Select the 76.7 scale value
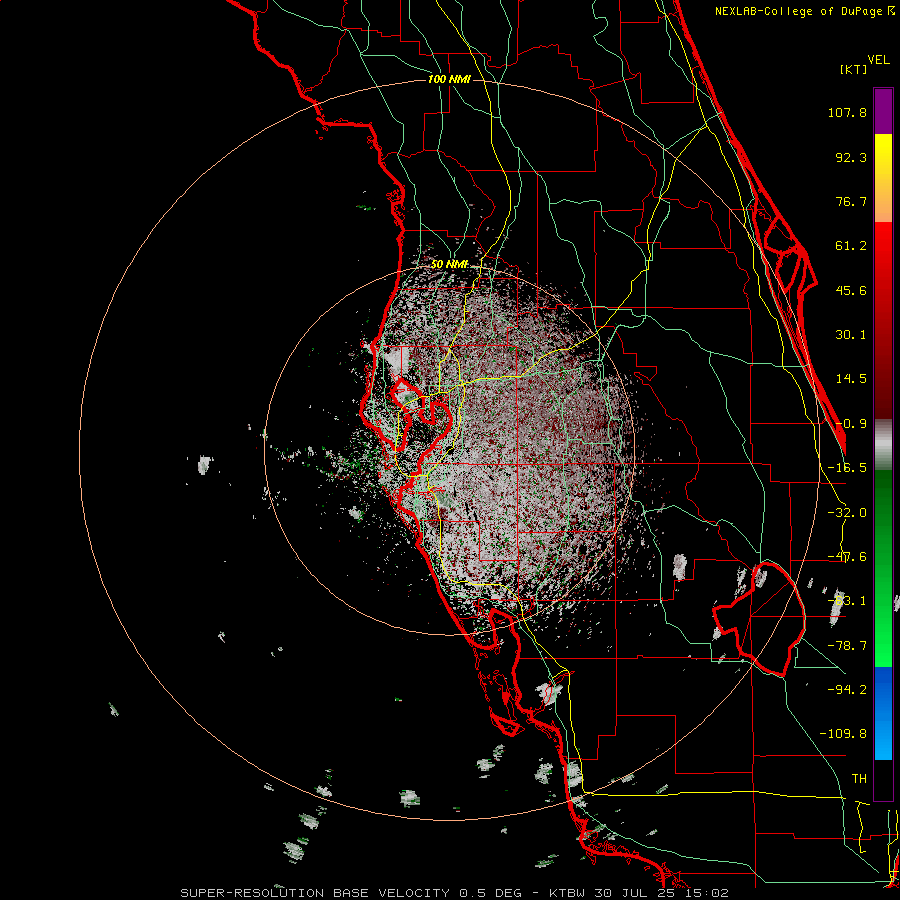The height and width of the screenshot is (900, 900). point(851,201)
